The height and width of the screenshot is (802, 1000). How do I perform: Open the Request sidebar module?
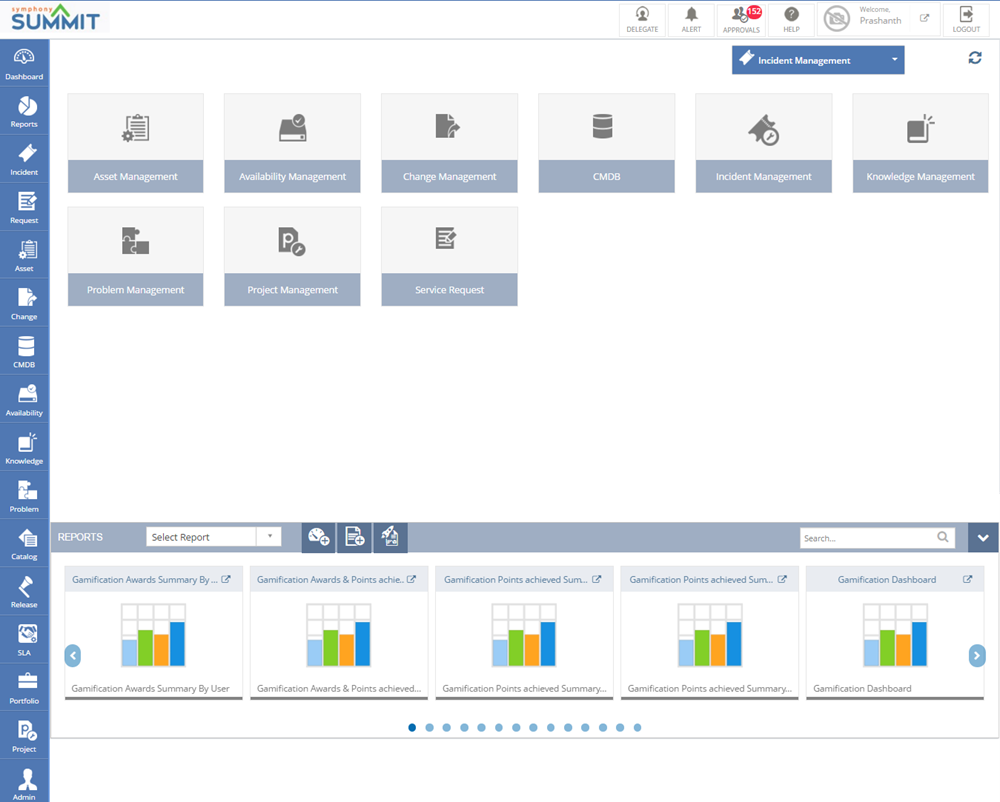click(x=24, y=208)
